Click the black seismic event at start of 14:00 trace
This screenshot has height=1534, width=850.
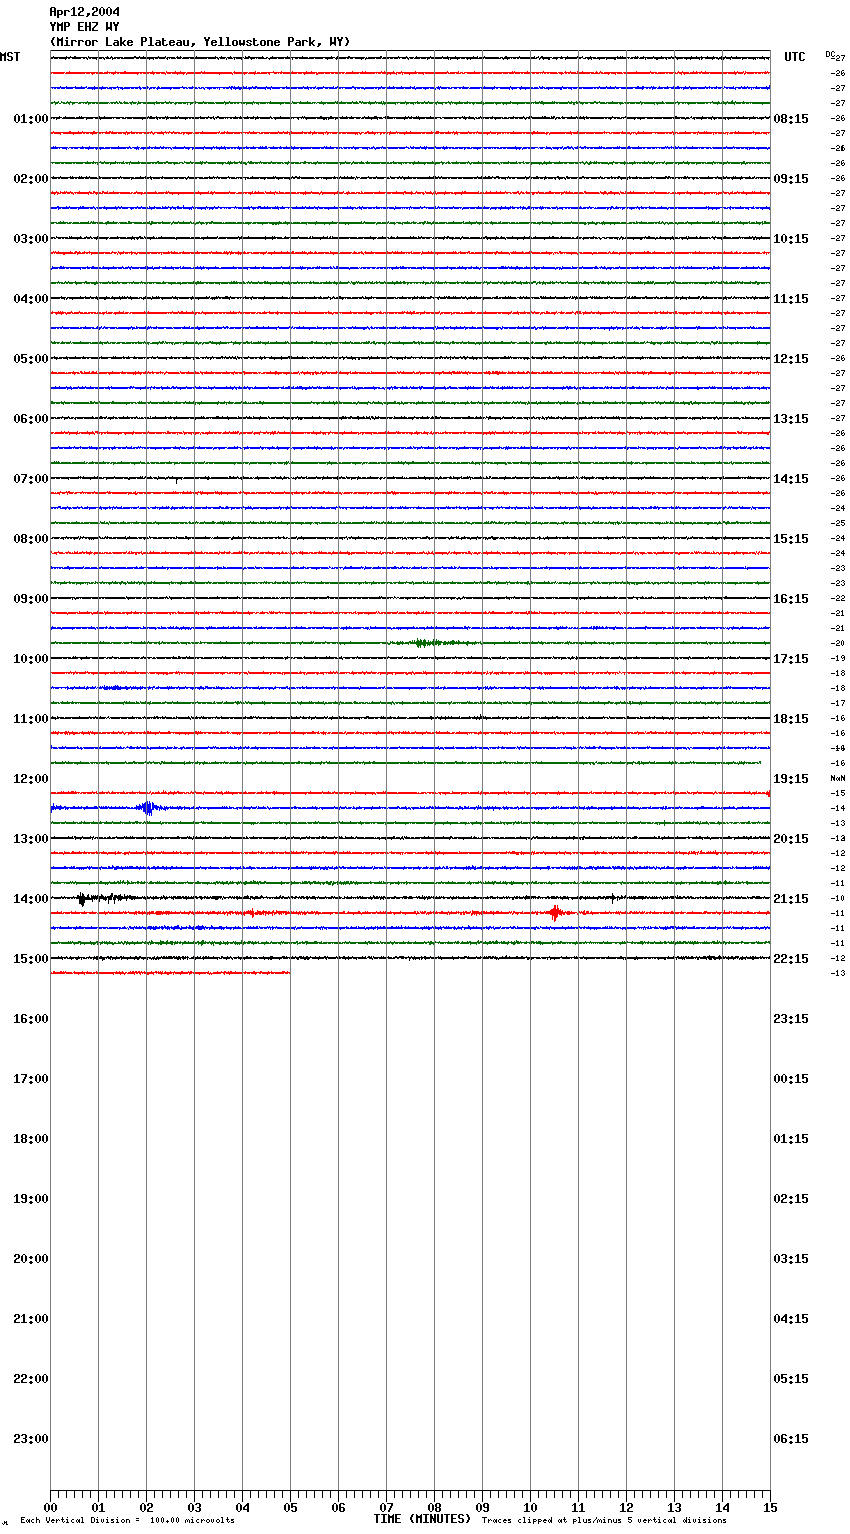[x=82, y=898]
